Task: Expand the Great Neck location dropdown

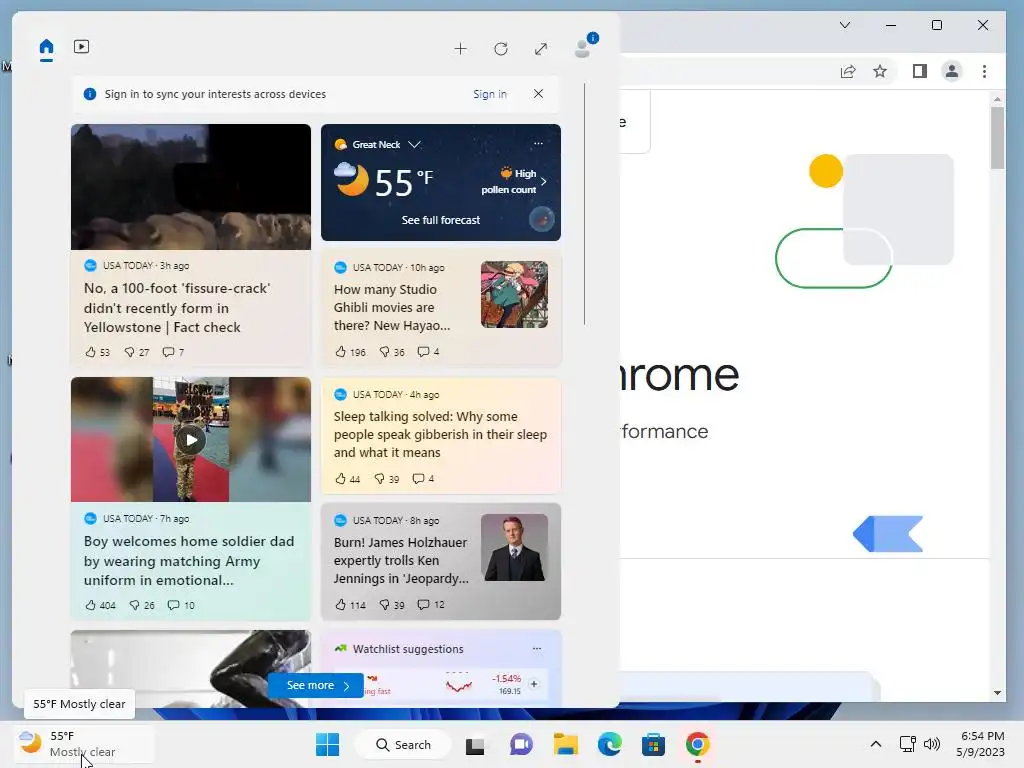Action: tap(414, 144)
